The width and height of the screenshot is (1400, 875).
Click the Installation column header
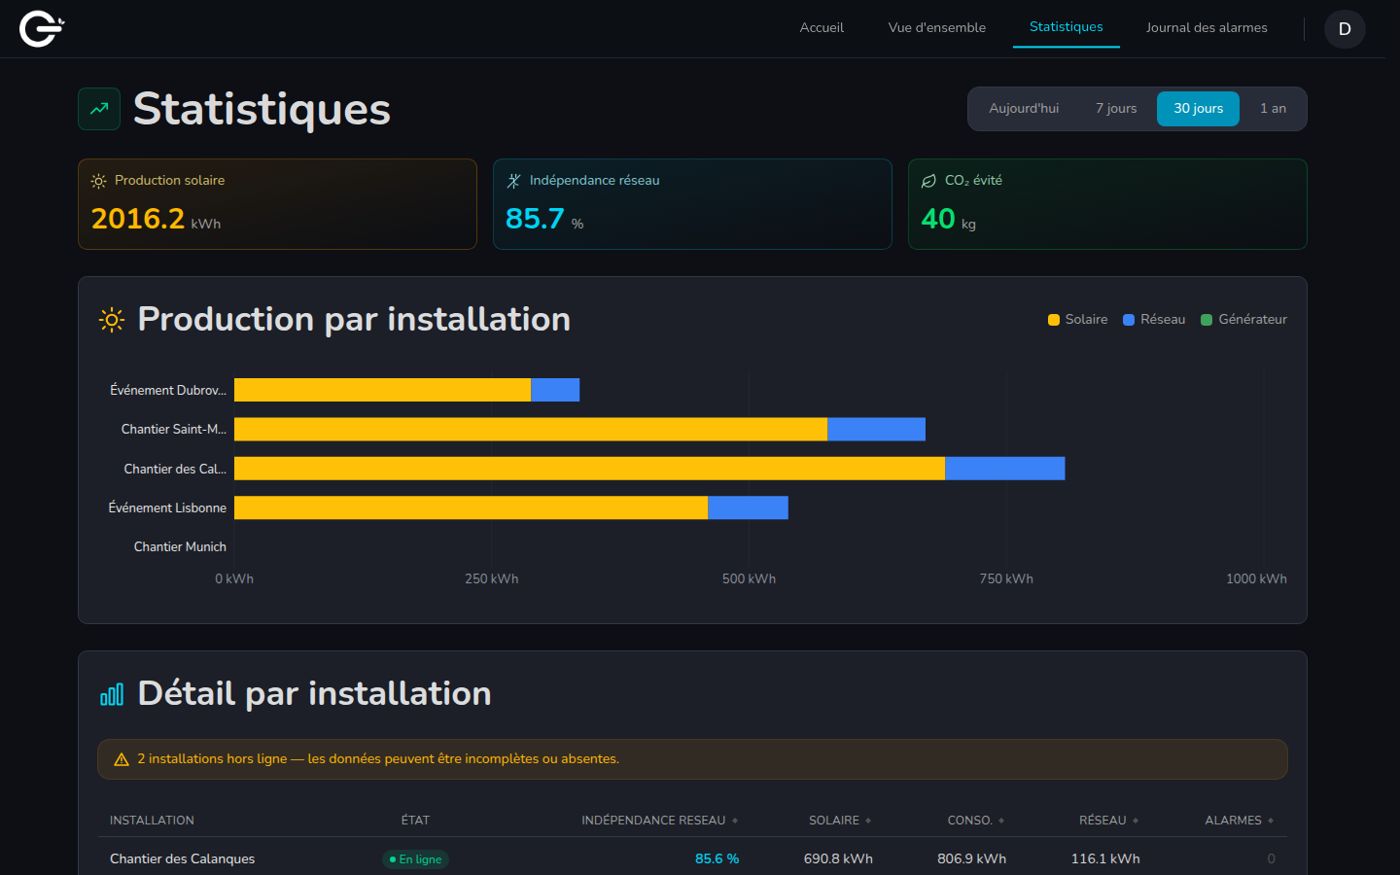point(152,821)
